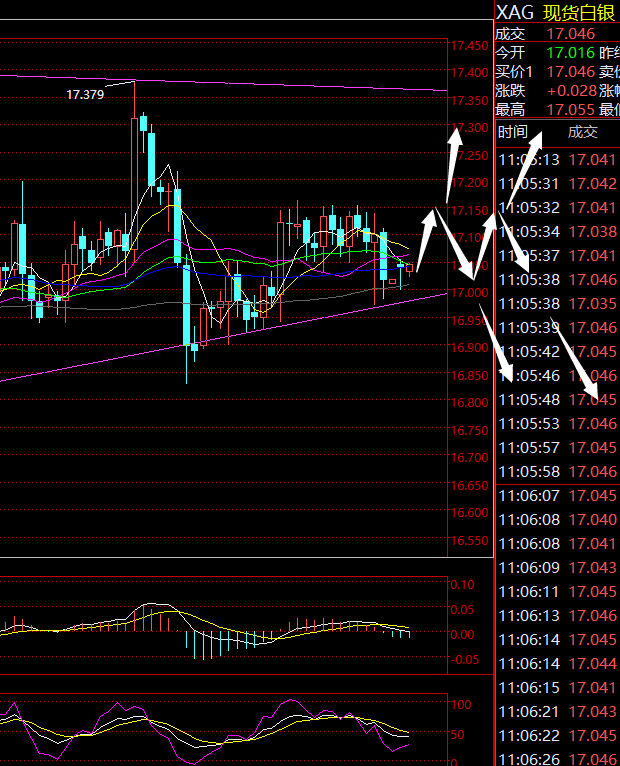Click the last red candle on the chart
The width and height of the screenshot is (620, 766).
[x=409, y=268]
